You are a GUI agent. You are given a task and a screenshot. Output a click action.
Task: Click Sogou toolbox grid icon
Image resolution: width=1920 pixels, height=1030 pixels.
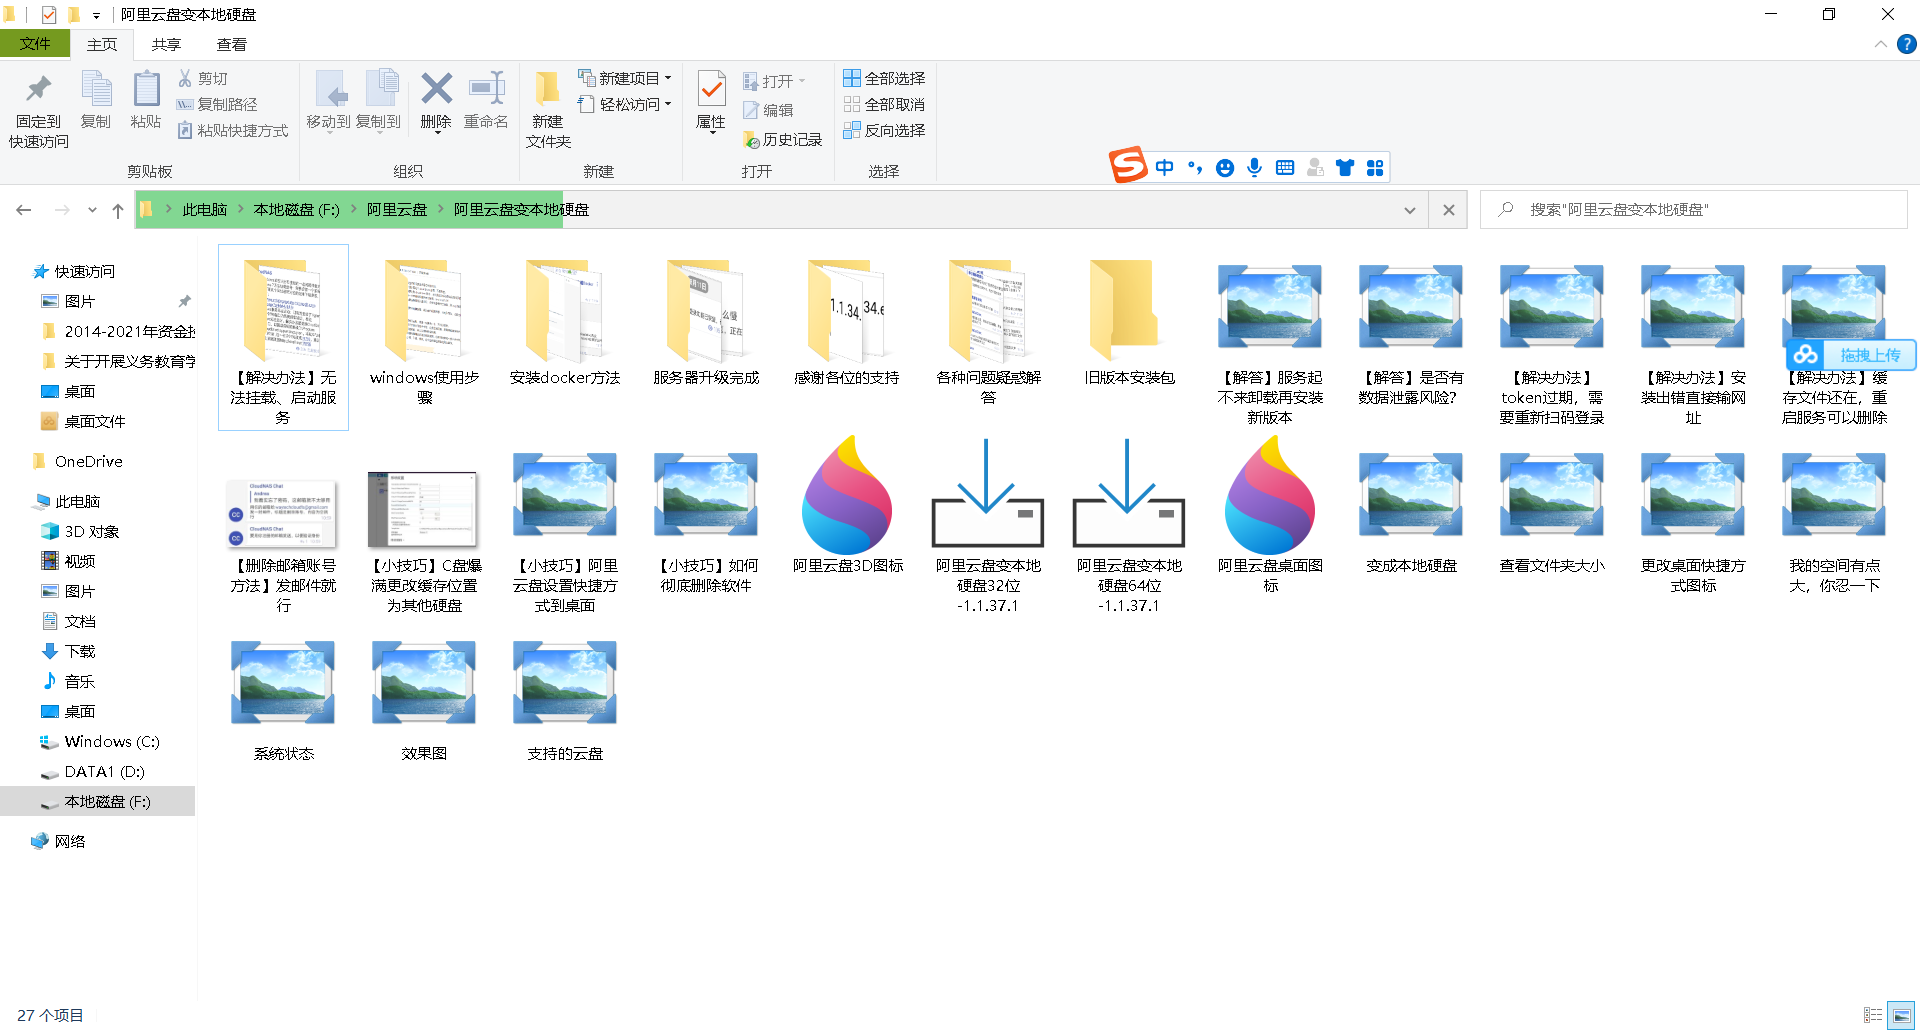pos(1375,168)
